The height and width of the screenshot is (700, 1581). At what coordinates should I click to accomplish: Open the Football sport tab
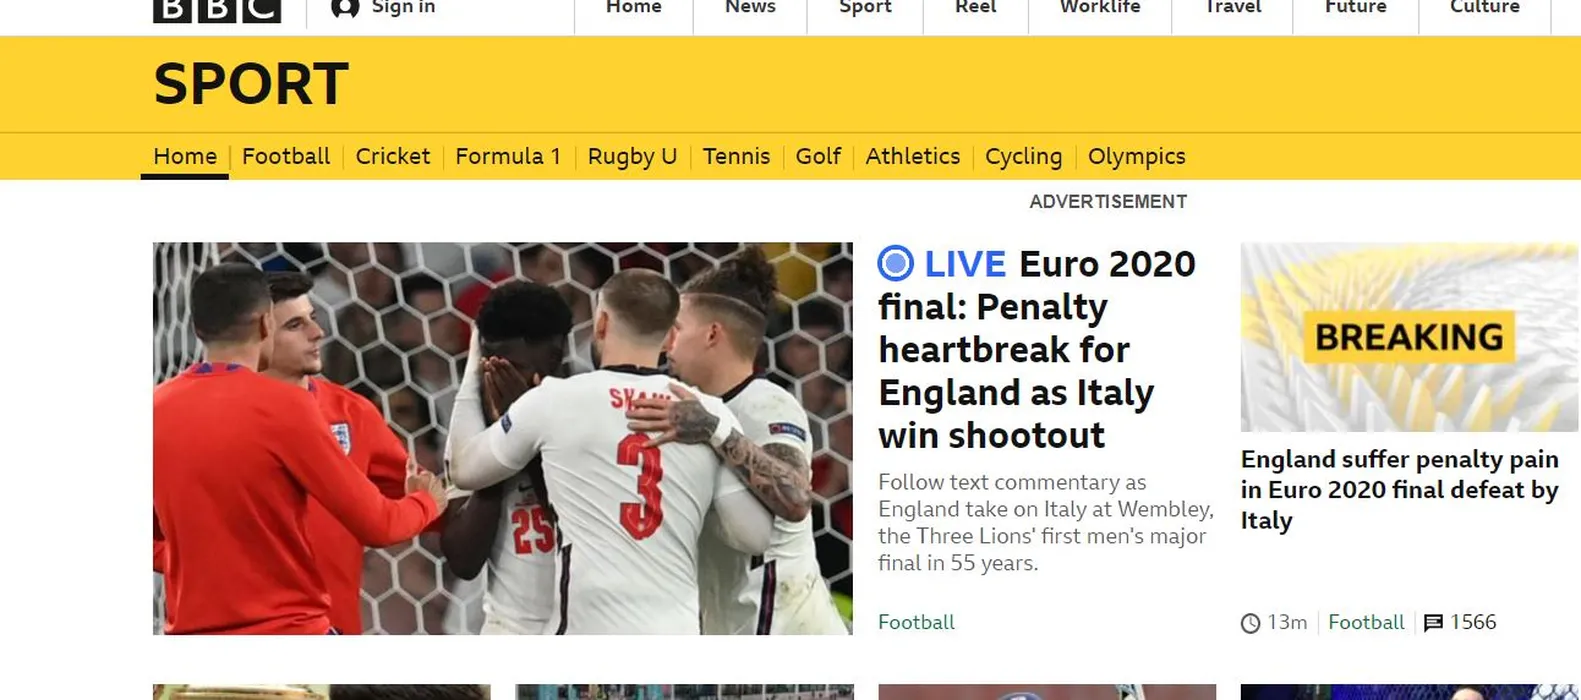point(286,156)
